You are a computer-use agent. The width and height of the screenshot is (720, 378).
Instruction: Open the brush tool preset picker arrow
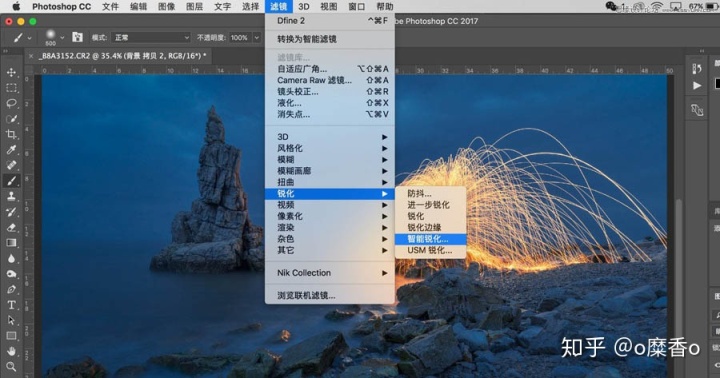pos(29,38)
